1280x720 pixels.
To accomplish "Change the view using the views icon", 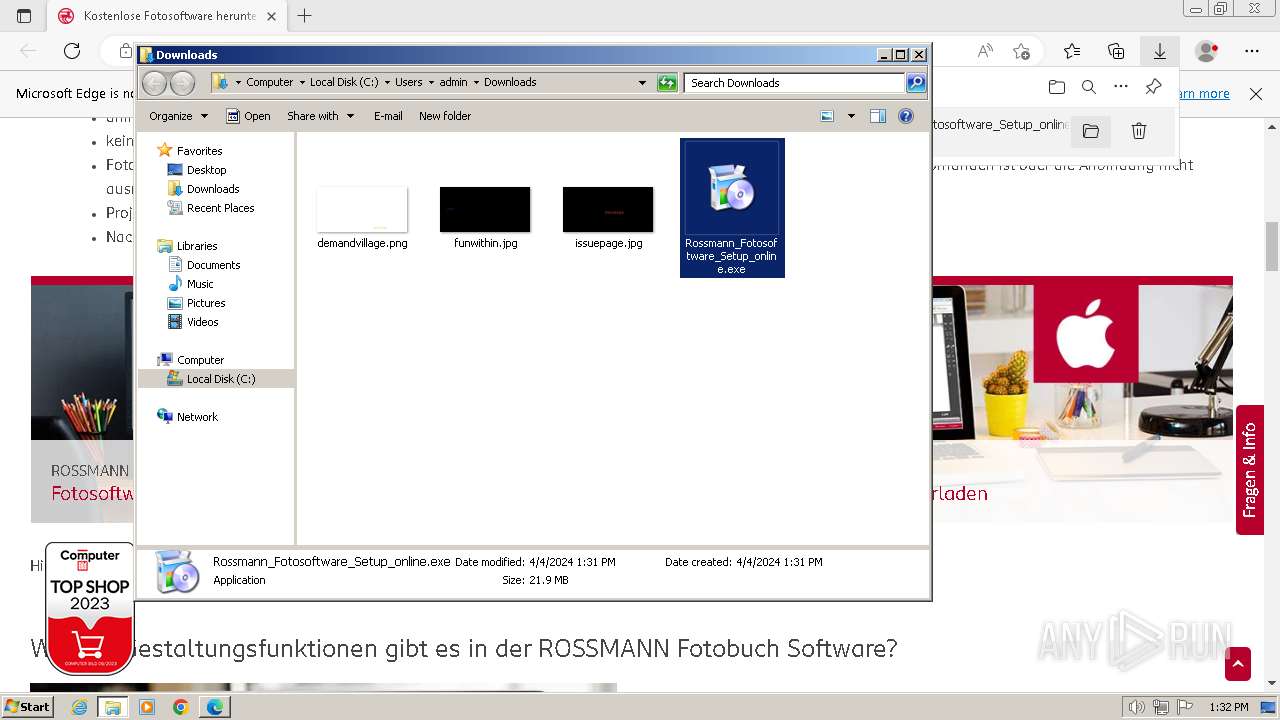I will (x=827, y=116).
